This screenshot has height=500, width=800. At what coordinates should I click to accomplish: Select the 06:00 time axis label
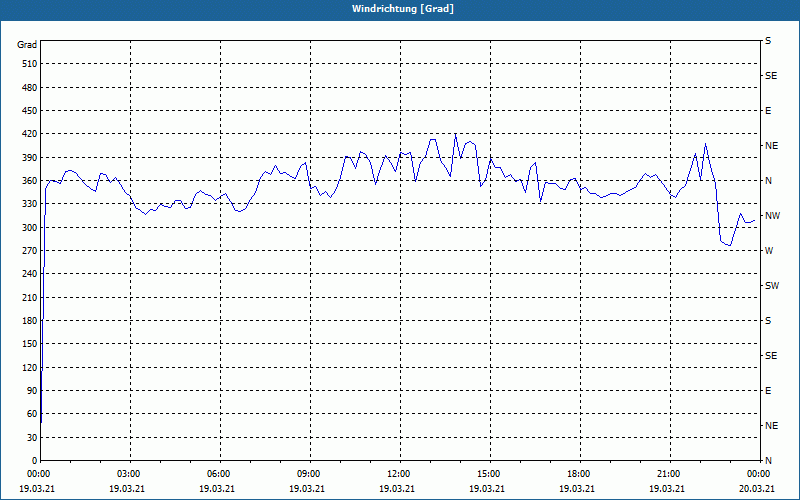click(220, 473)
